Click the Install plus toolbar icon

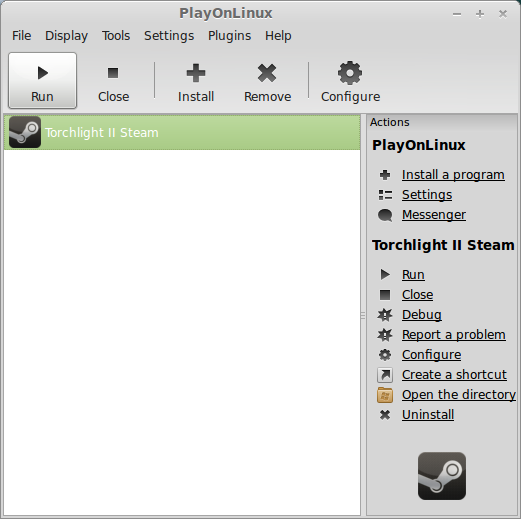[196, 73]
